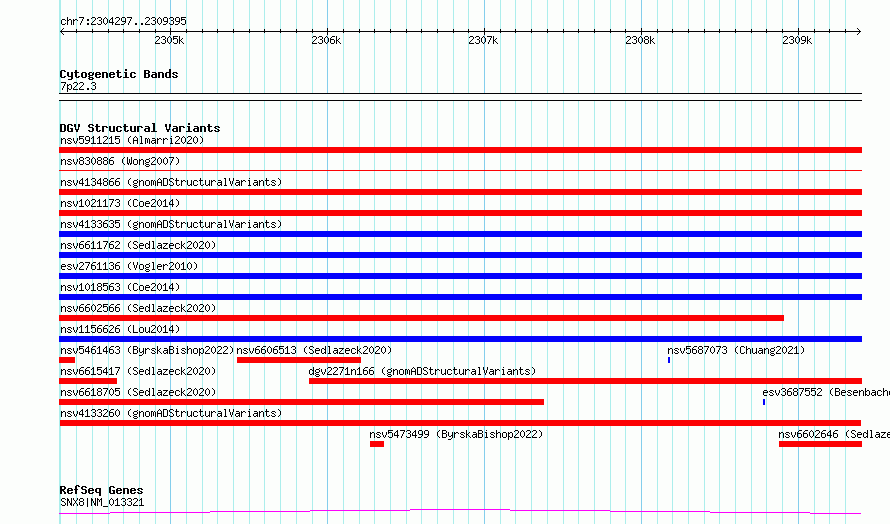
Task: Click the 2309k ruler mark
Action: pyautogui.click(x=797, y=40)
